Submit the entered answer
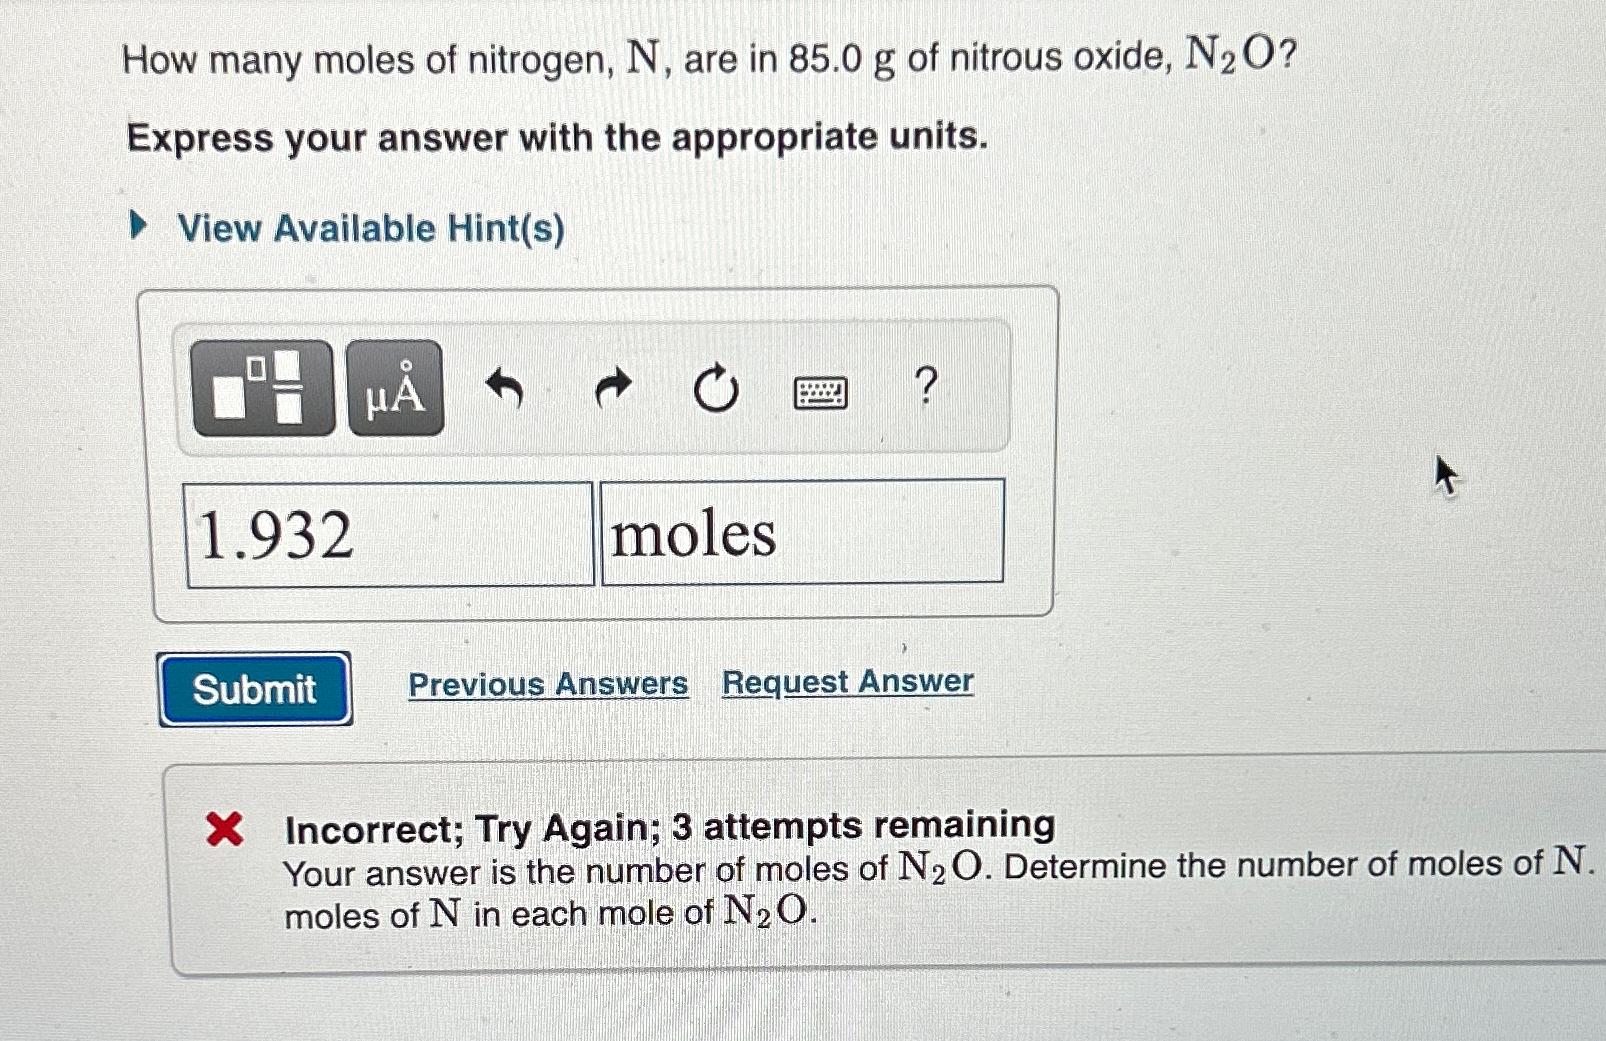 point(255,688)
